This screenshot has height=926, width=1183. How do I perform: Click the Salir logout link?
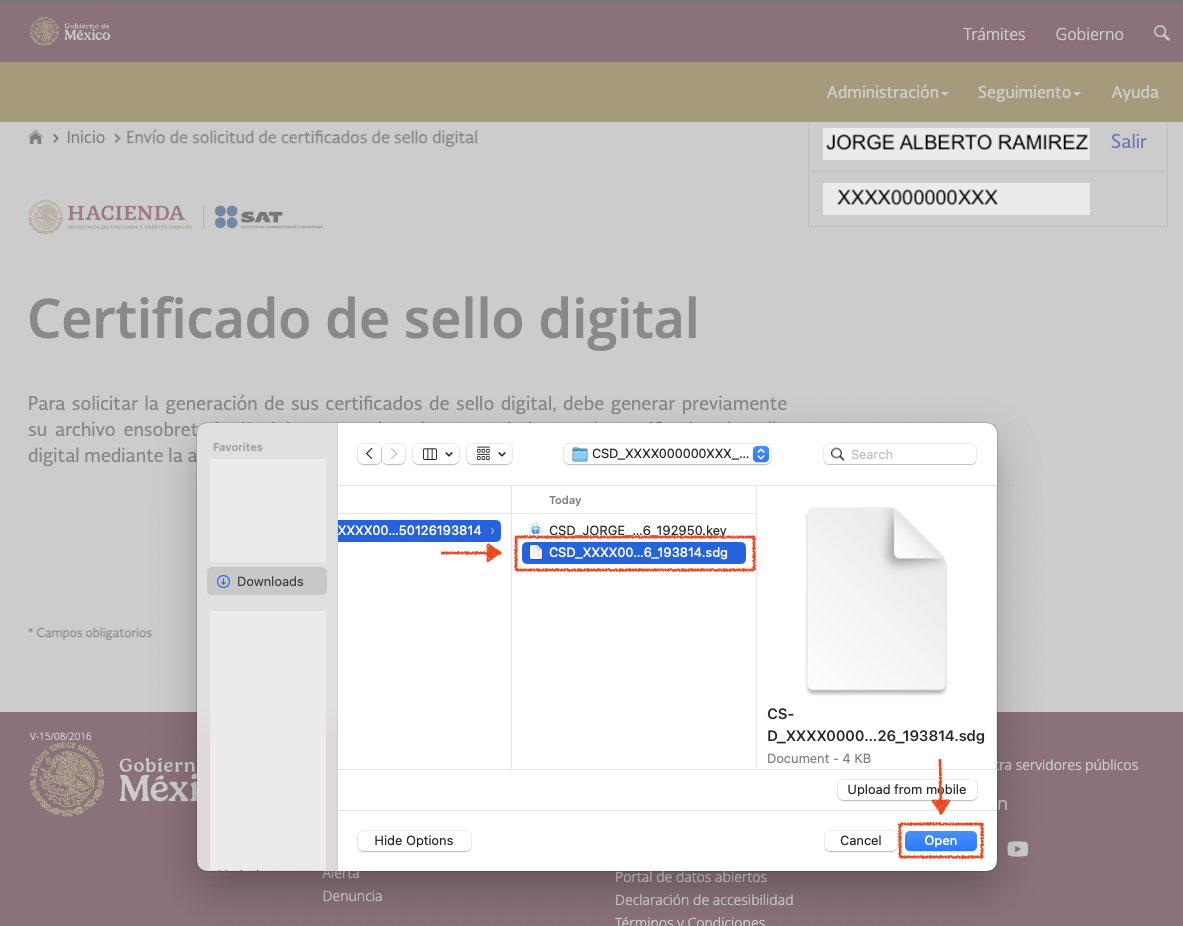[1128, 141]
